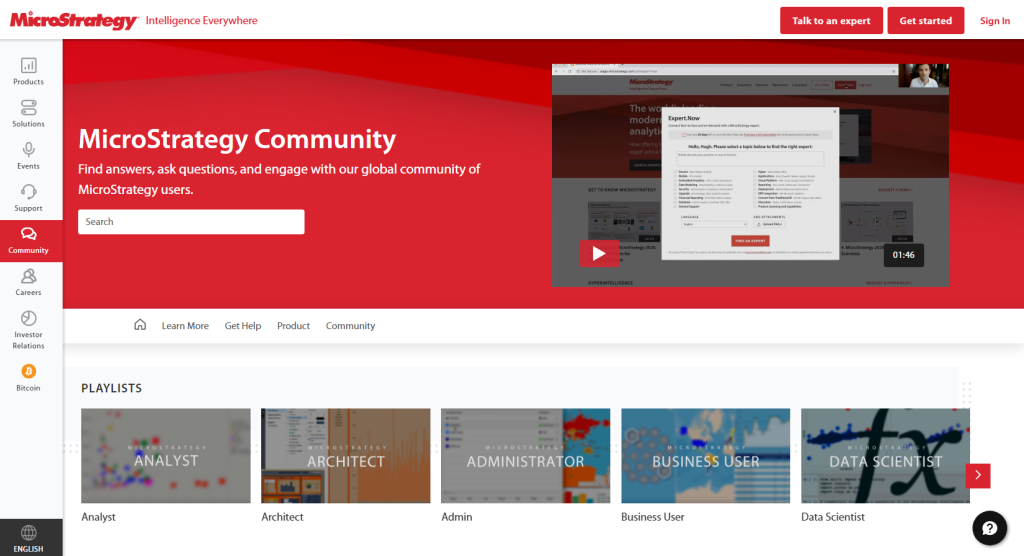
Task: Click the Sign In link
Action: coord(995,21)
